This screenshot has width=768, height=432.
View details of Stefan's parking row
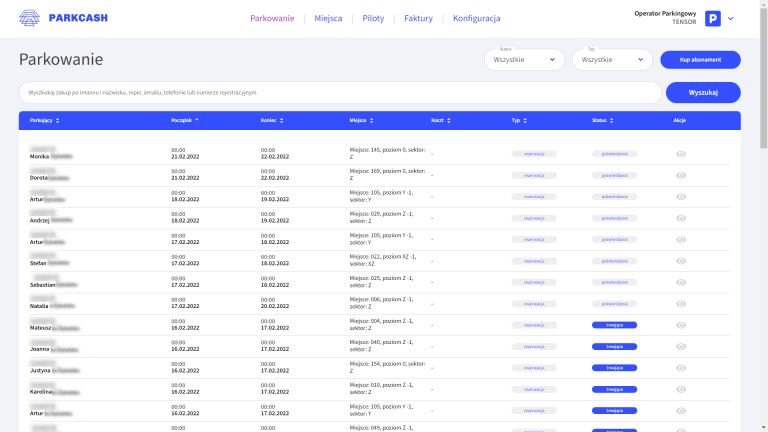(x=681, y=261)
